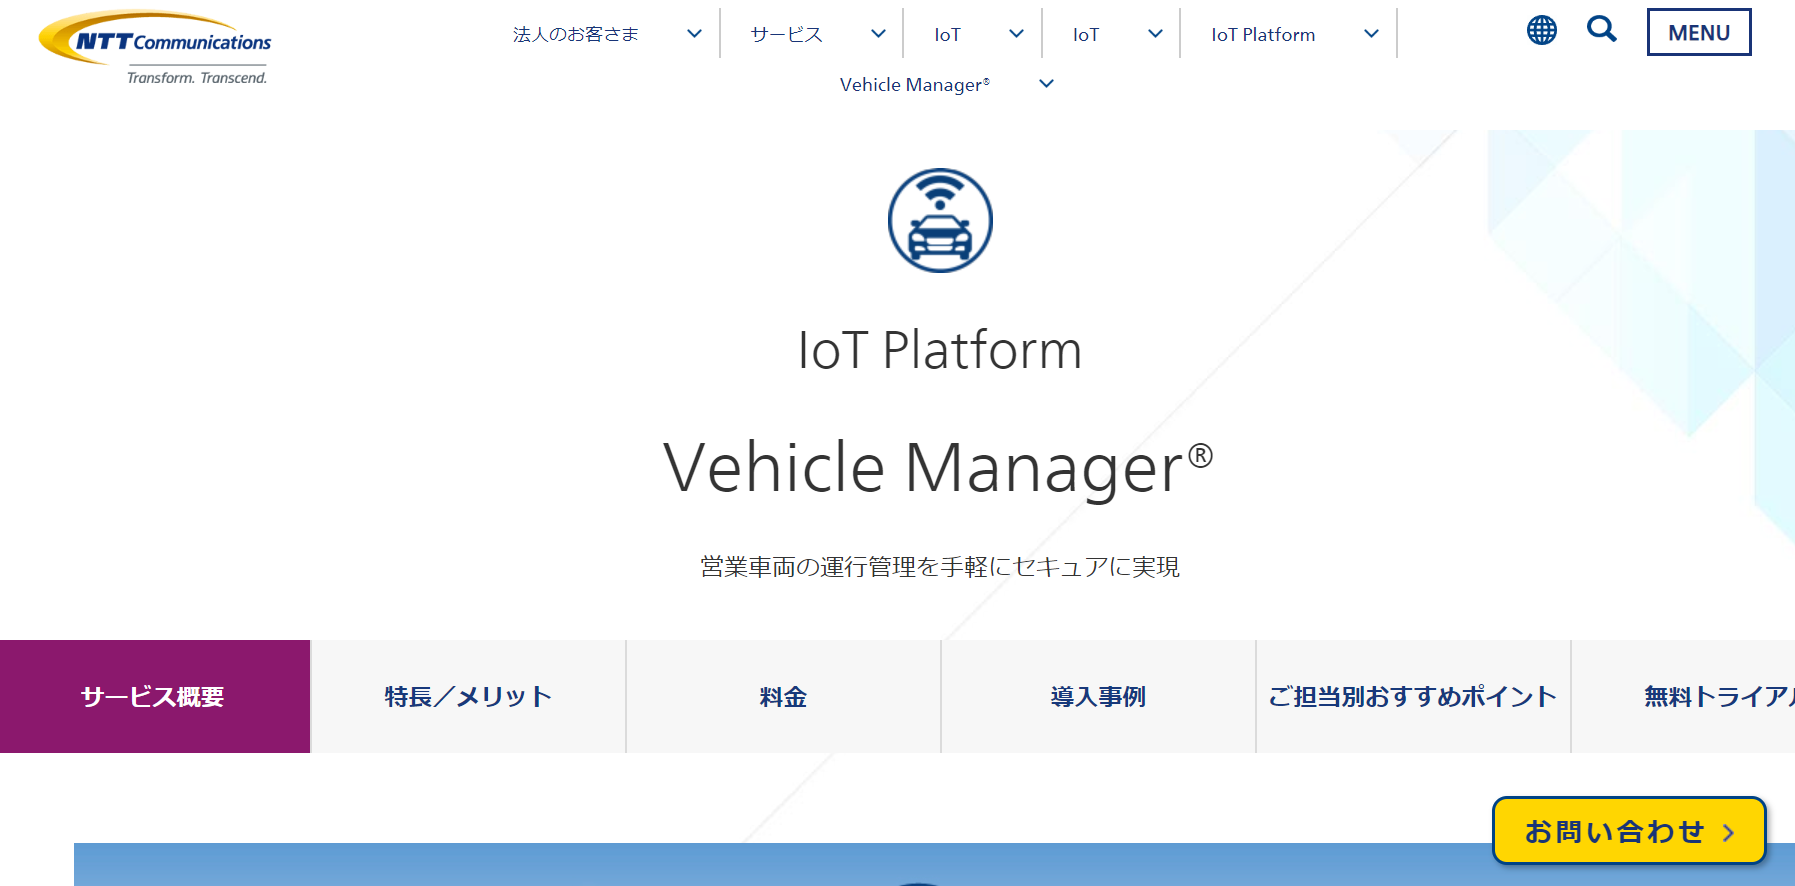Open the サービス breadcrumb link

786,34
